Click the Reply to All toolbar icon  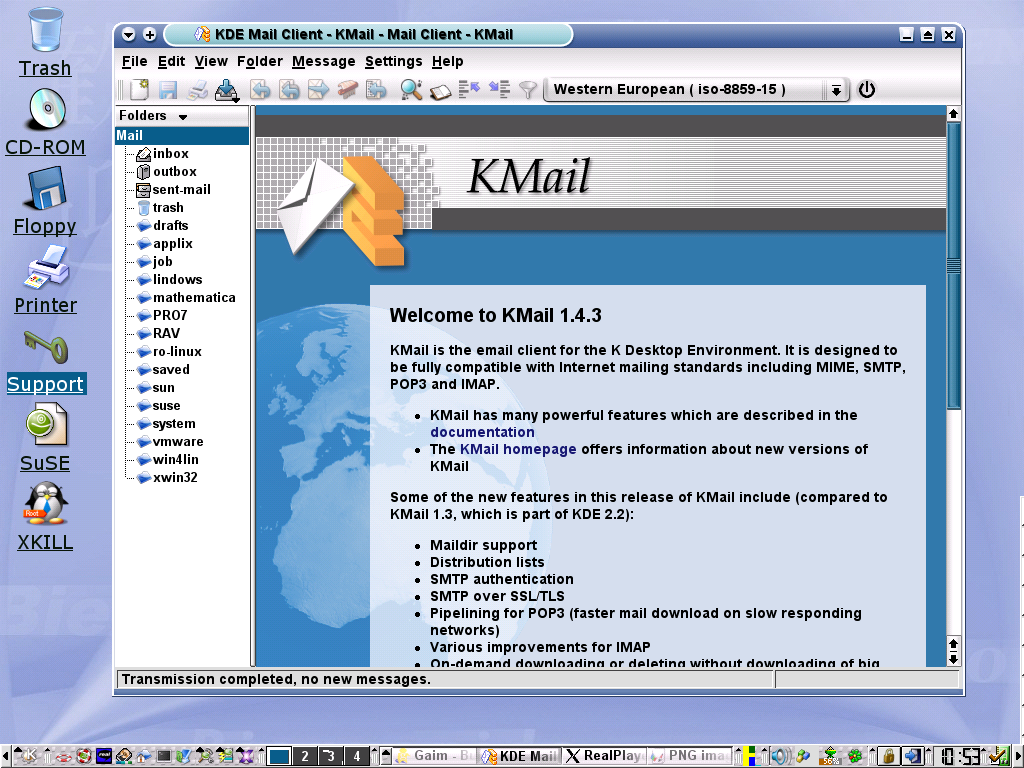pos(289,89)
